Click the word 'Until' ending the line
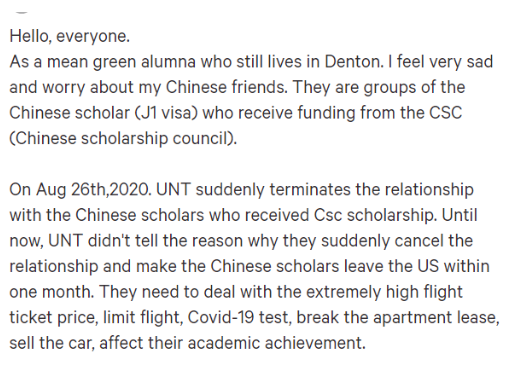This screenshot has height=367, width=511. pos(460,215)
